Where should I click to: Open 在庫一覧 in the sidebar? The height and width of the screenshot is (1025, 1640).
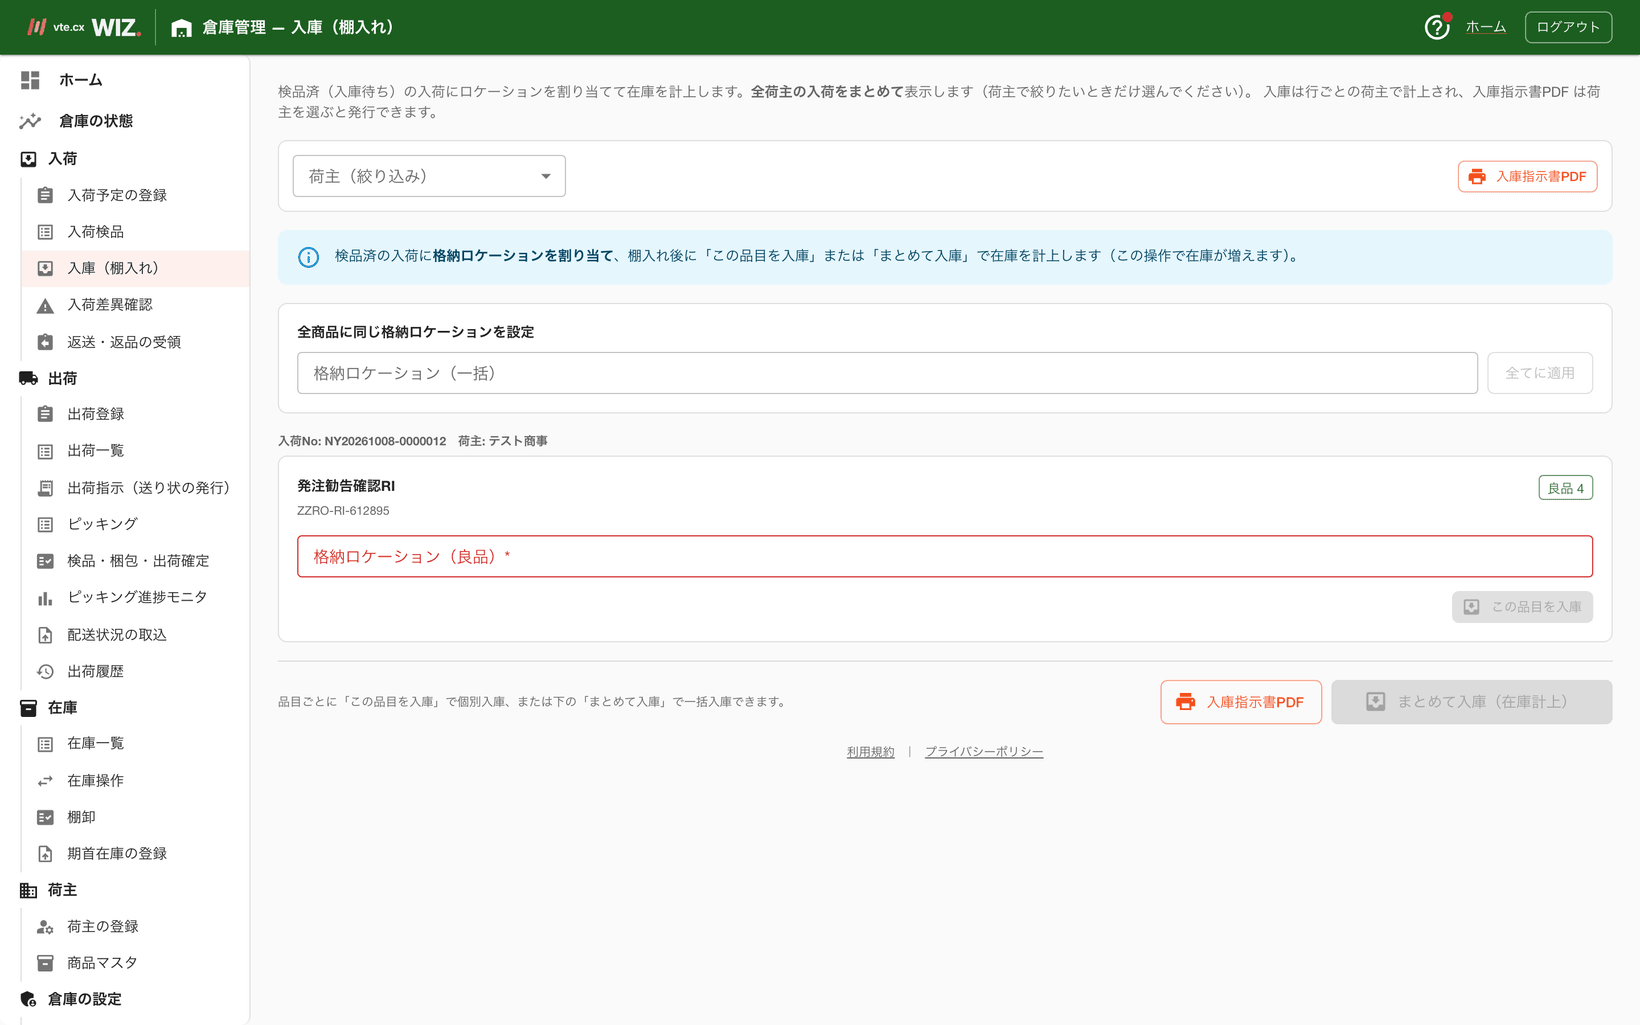tap(136, 744)
